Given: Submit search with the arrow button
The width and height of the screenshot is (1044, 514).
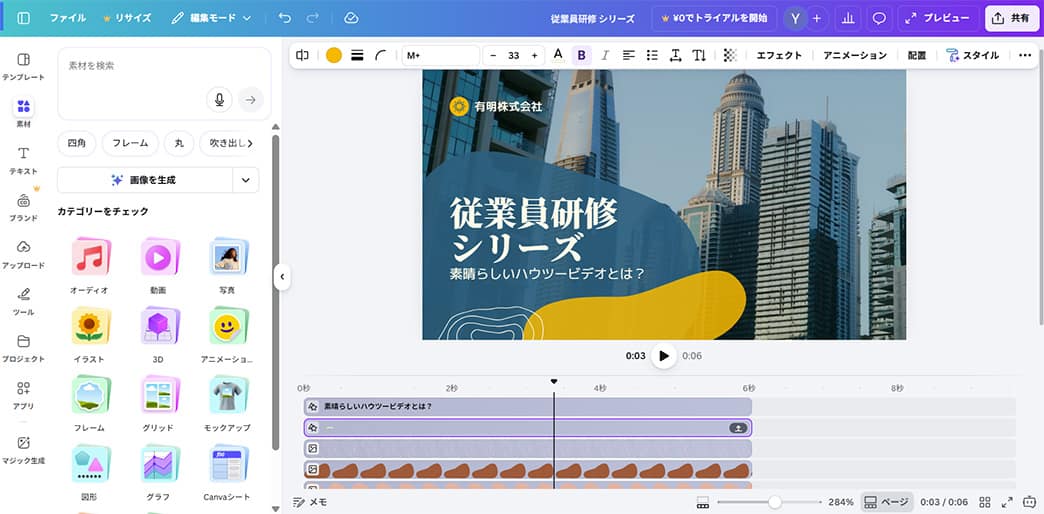Looking at the screenshot, I should [x=250, y=100].
